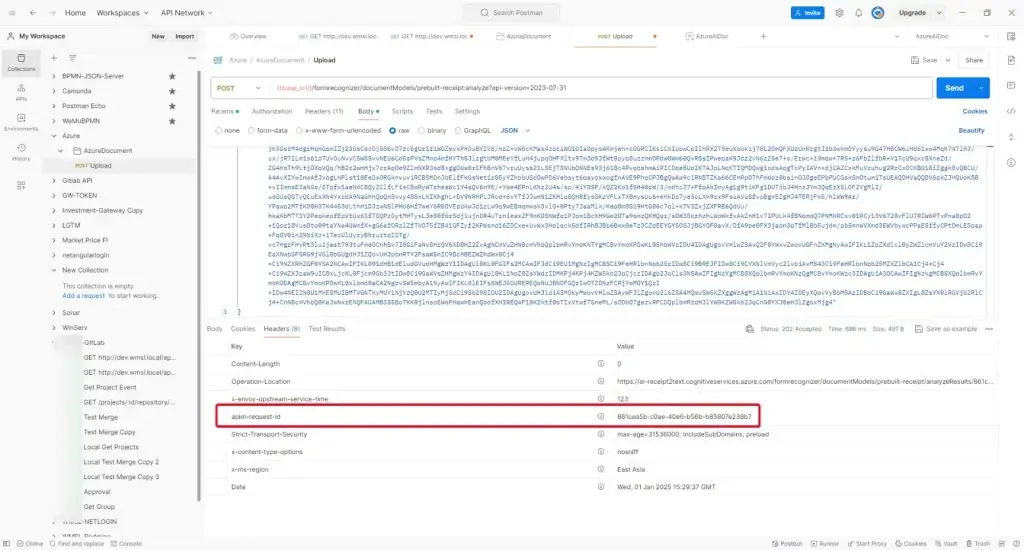Image resolution: width=1024 pixels, height=550 pixels.
Task: Open the POST method dropdown
Action: [238, 88]
